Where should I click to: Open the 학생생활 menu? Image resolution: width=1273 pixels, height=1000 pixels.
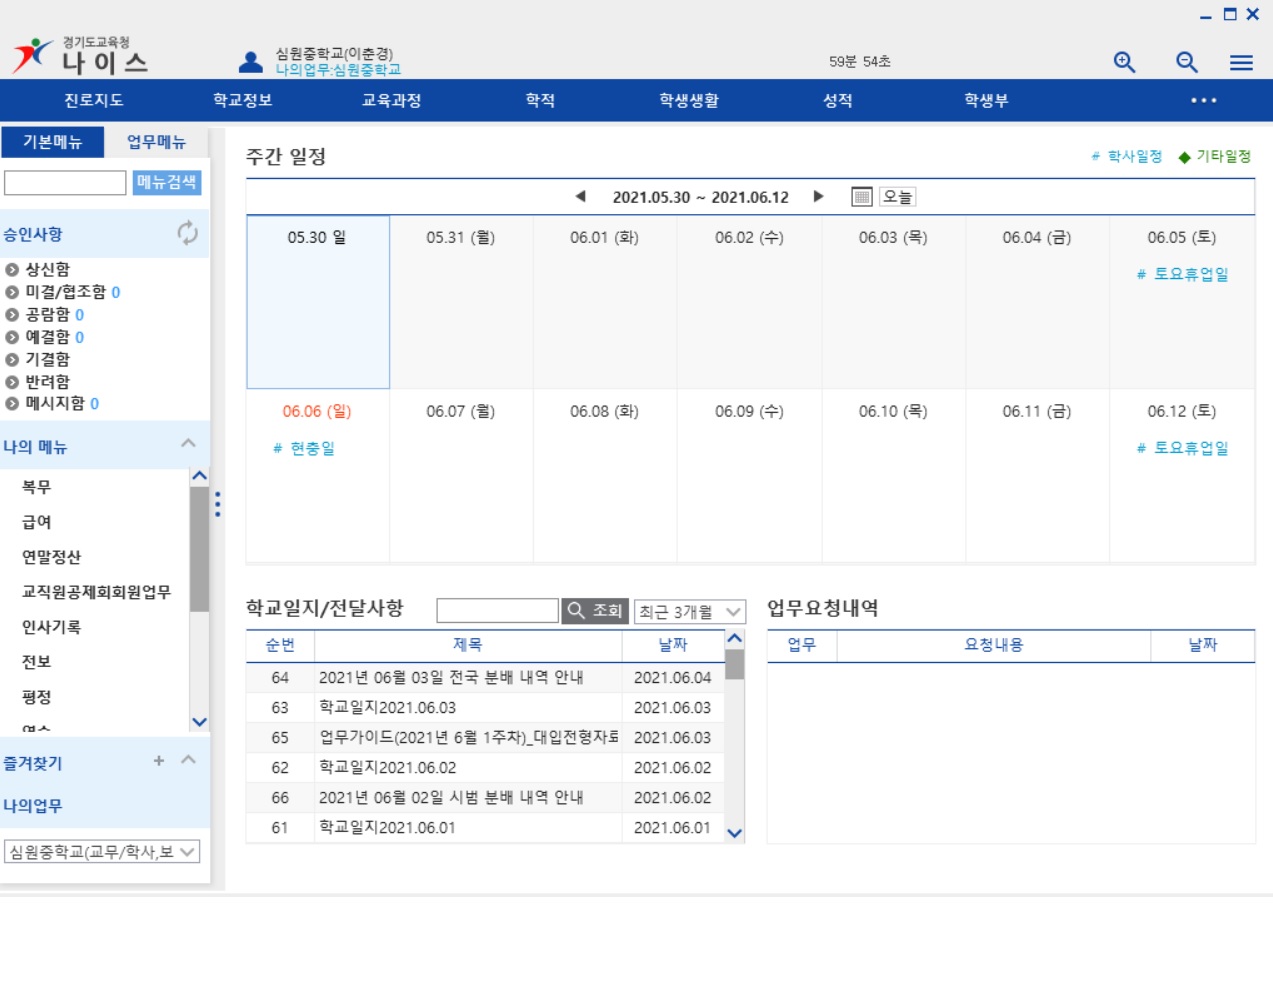tap(688, 100)
